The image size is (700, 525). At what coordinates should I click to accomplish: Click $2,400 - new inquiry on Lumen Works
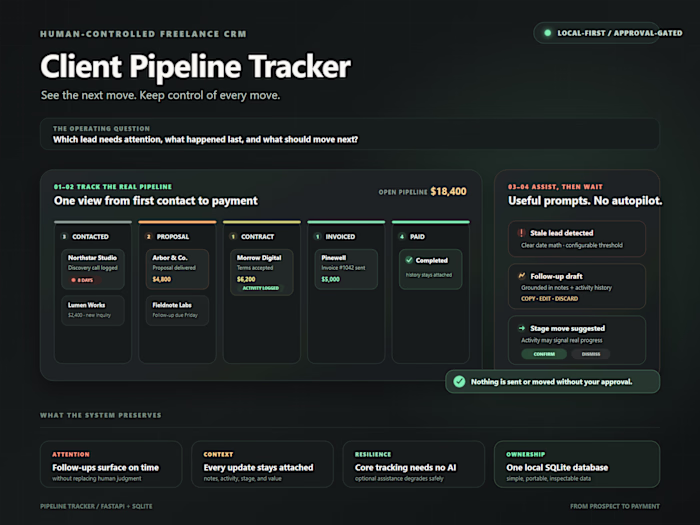pos(89,315)
